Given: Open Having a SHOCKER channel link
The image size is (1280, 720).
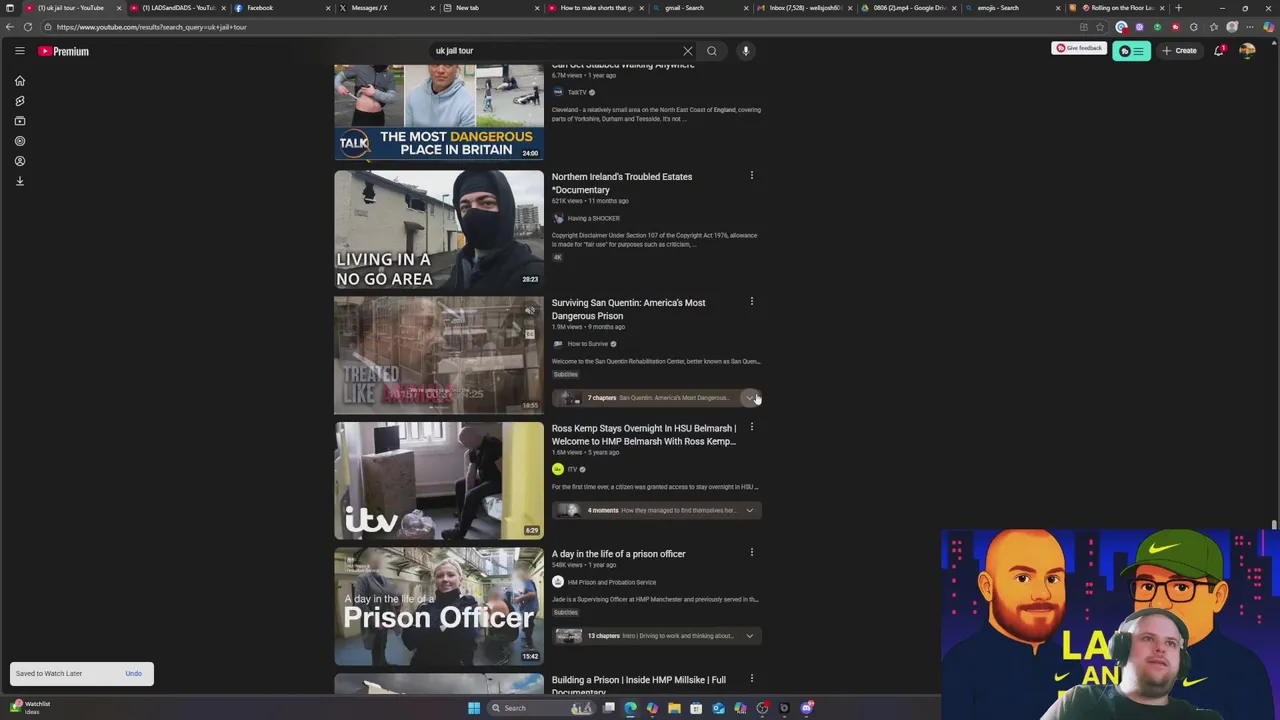Looking at the screenshot, I should pos(593,218).
